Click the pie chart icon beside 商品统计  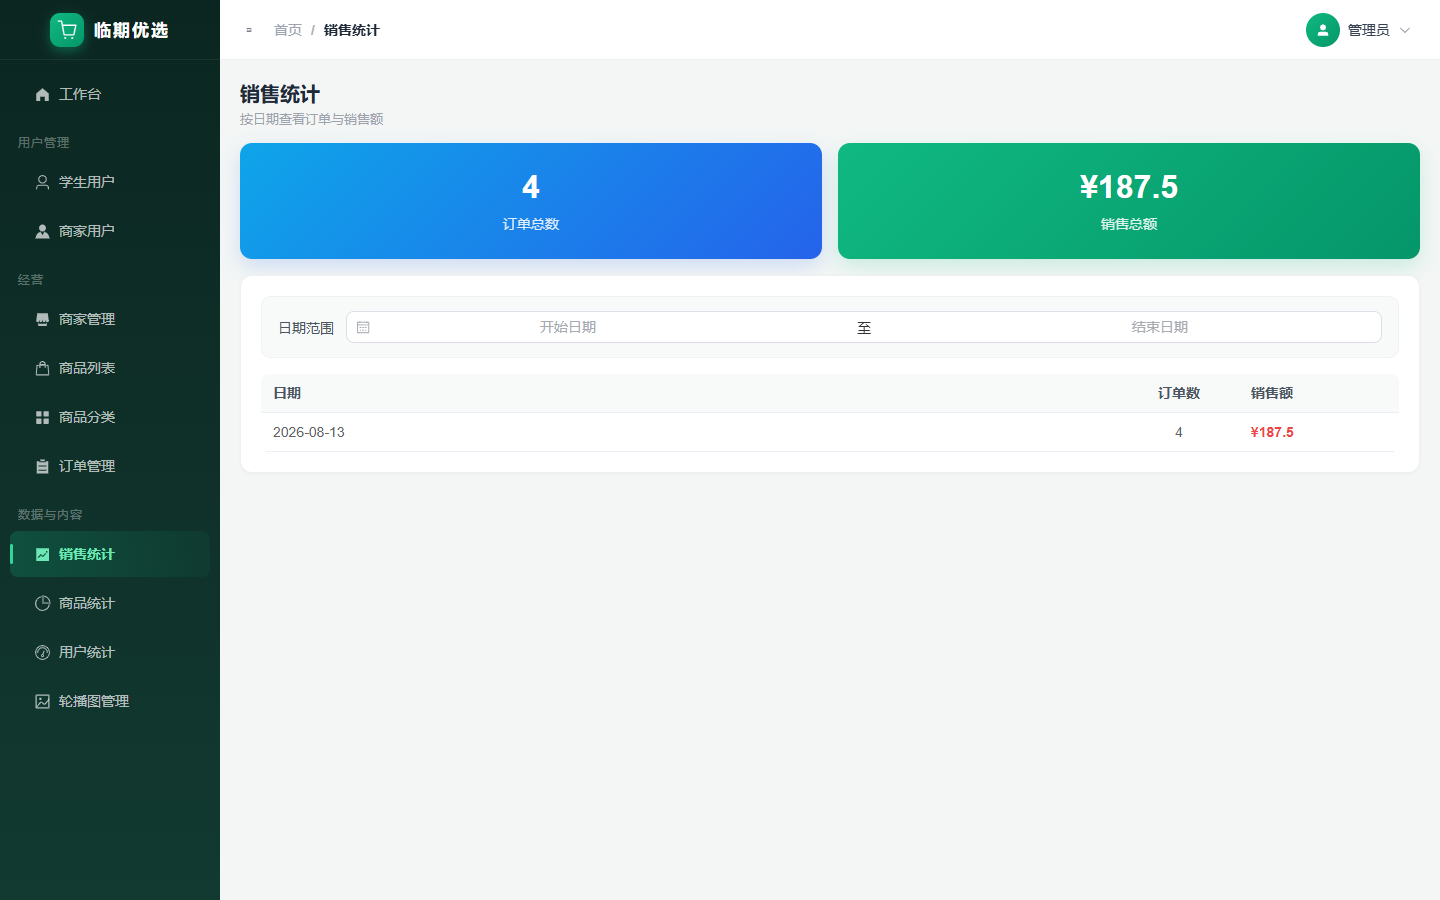(x=42, y=603)
